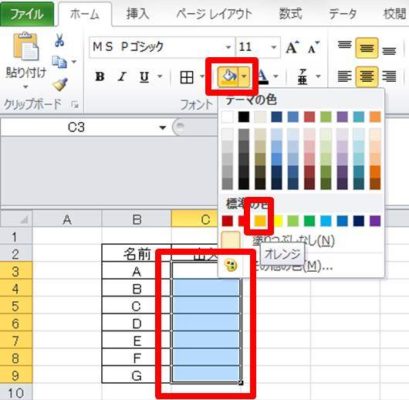Click the Cut scissors icon
Image resolution: width=409 pixels, height=400 pixels.
click(60, 40)
